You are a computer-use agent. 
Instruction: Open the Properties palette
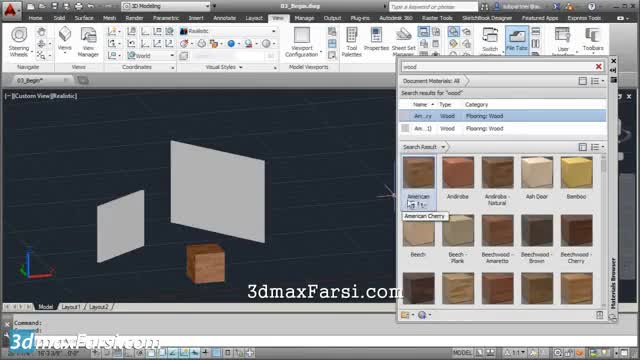pos(376,40)
